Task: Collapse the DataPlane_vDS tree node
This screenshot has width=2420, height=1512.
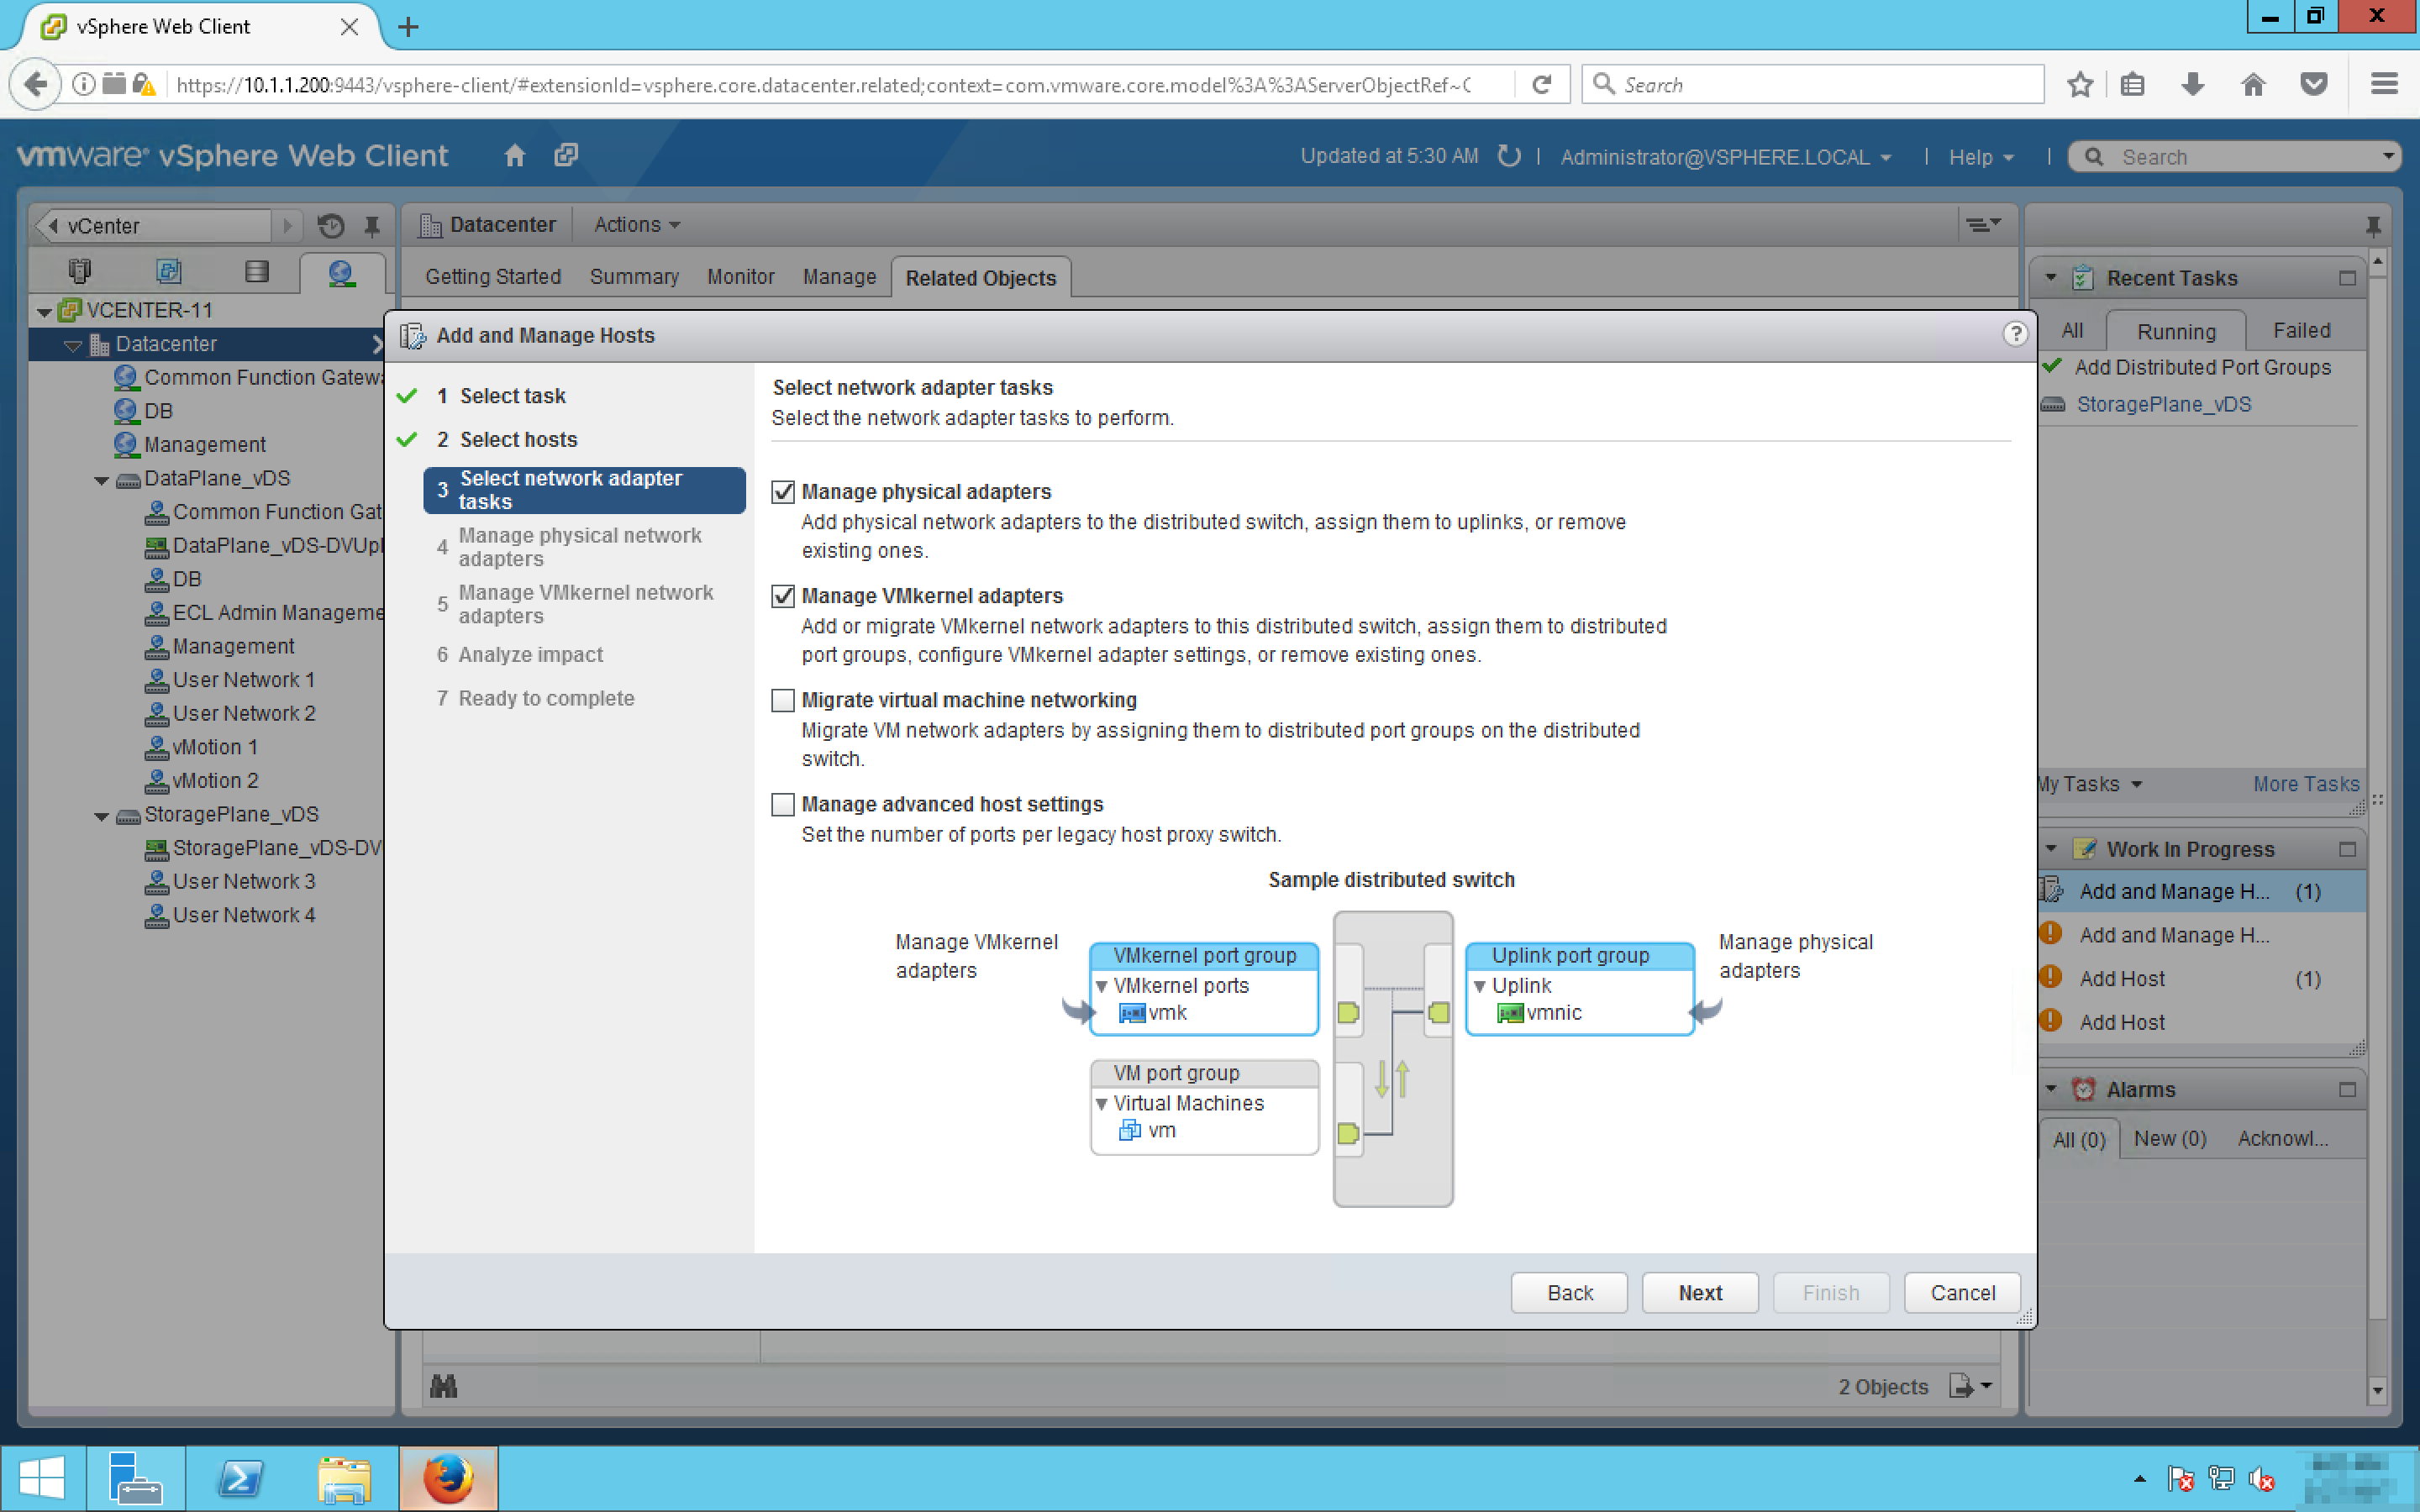Action: [x=101, y=480]
